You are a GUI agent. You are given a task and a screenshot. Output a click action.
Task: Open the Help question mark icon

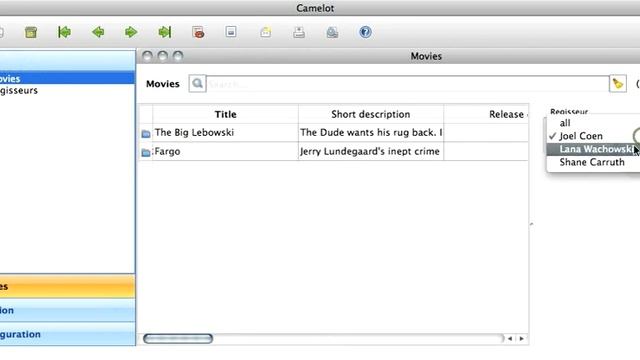tap(365, 32)
